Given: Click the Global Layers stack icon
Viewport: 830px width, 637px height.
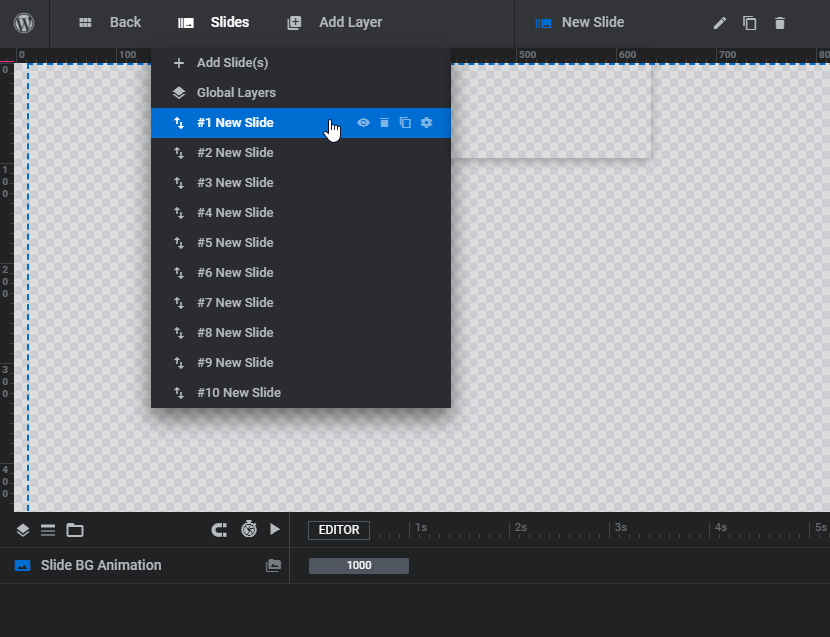Looking at the screenshot, I should pos(179,93).
